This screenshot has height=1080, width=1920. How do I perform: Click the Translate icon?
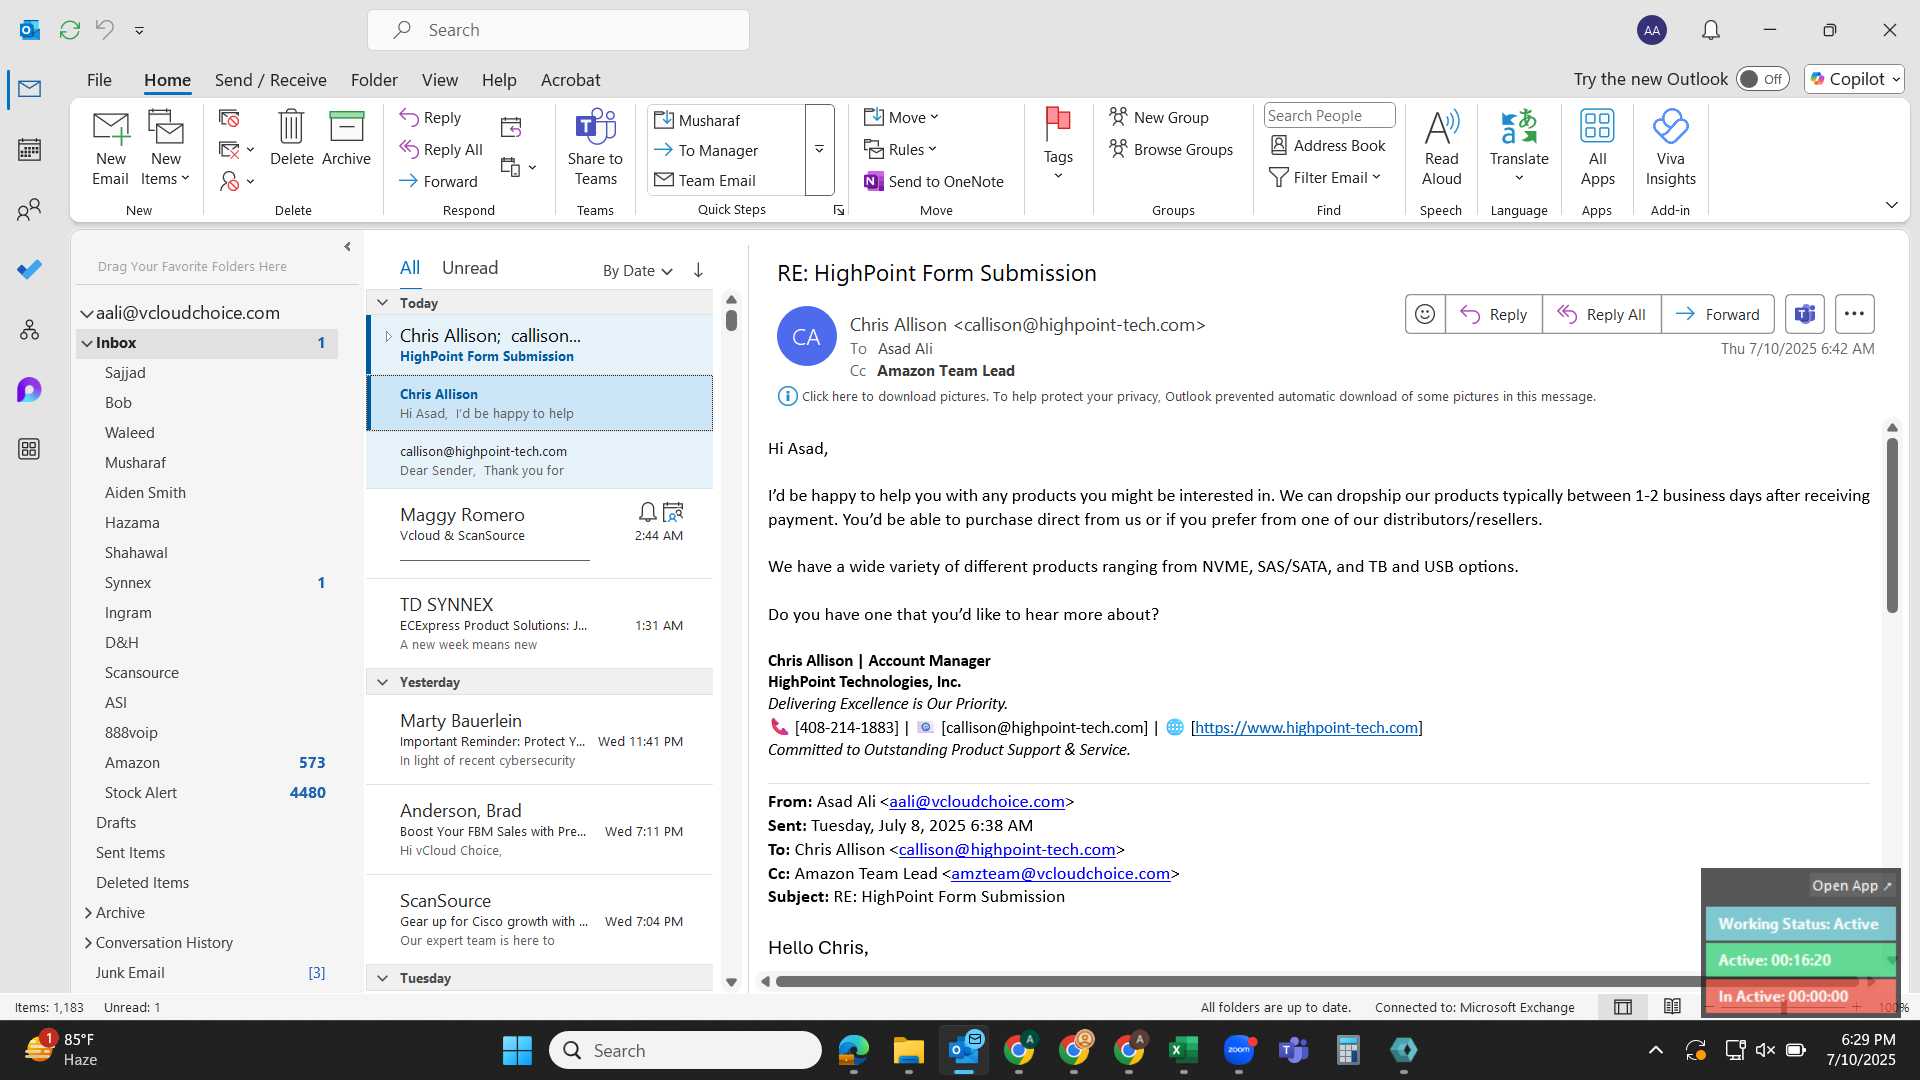click(x=1518, y=147)
